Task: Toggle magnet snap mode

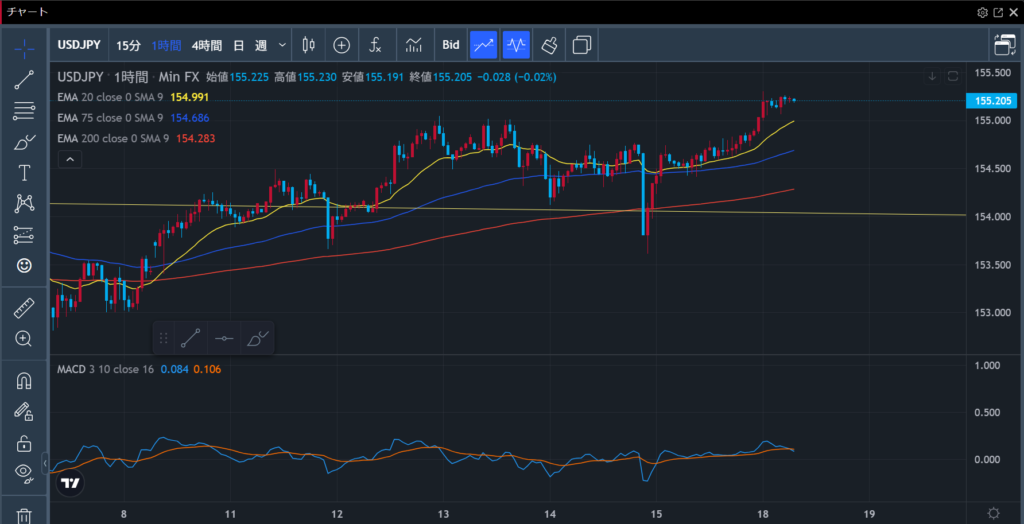Action: pyautogui.click(x=24, y=381)
